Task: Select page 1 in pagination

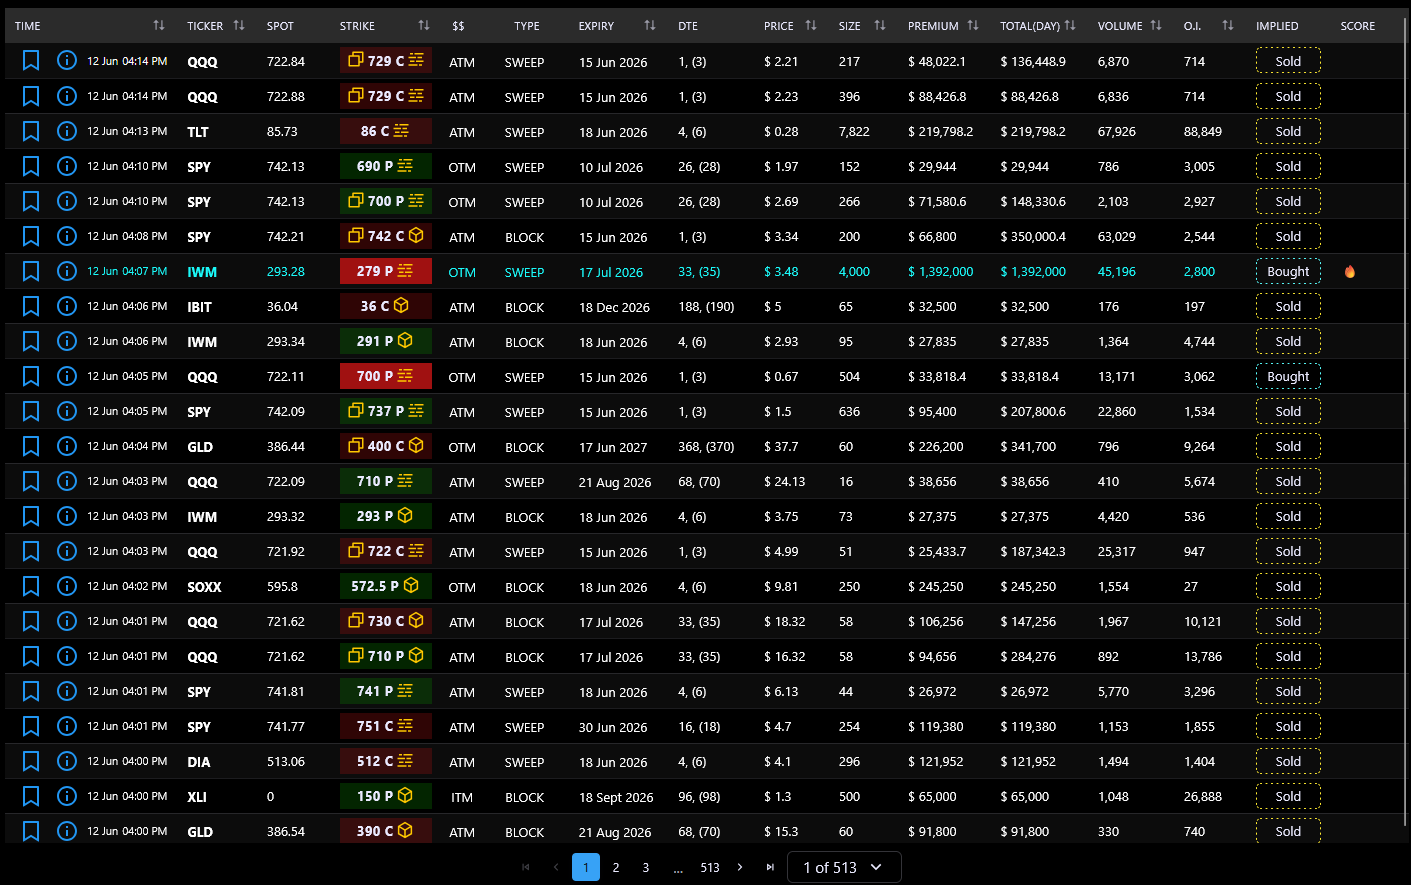Action: (x=586, y=867)
